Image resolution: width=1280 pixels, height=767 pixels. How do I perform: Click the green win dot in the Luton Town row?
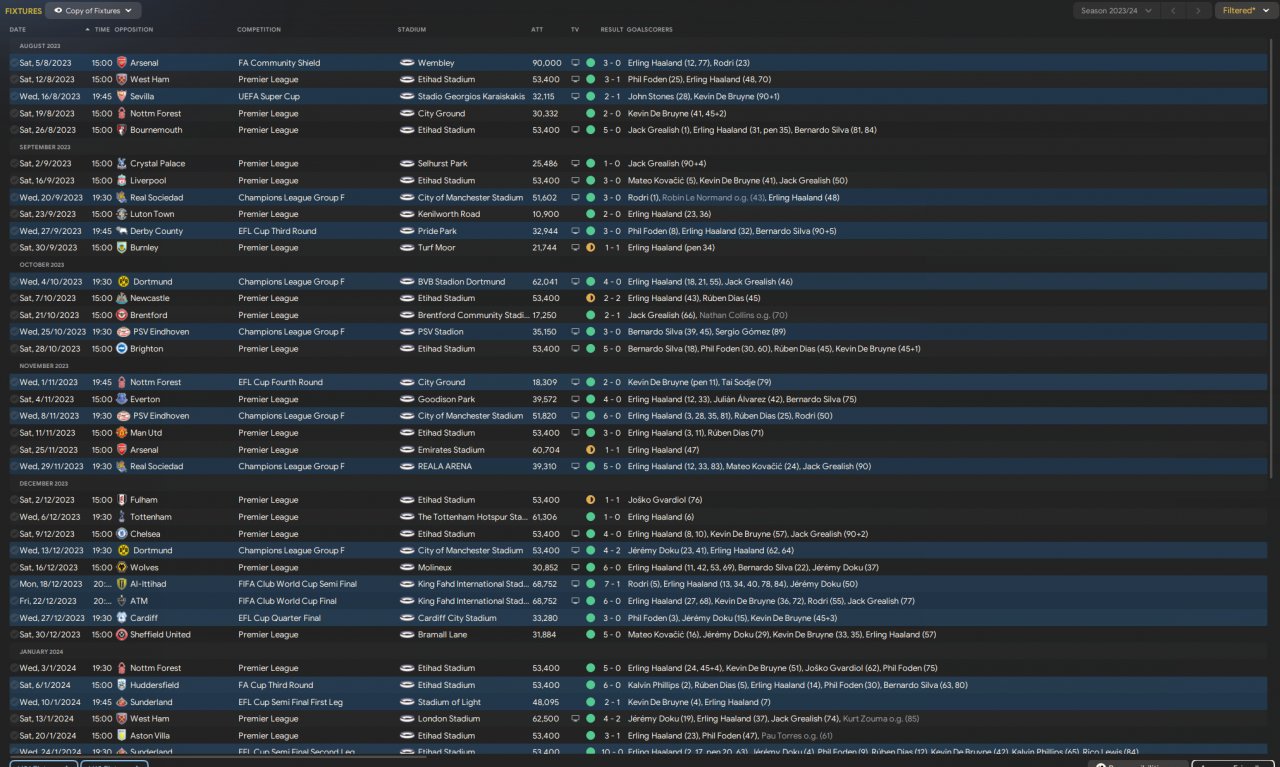pyautogui.click(x=590, y=214)
